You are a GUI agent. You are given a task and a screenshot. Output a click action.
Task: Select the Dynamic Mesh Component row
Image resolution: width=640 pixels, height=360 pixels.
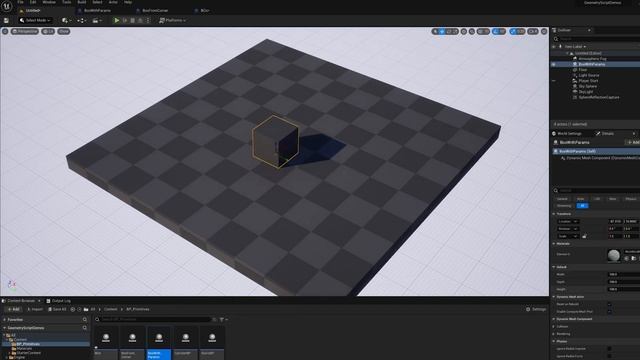[x=600, y=158]
